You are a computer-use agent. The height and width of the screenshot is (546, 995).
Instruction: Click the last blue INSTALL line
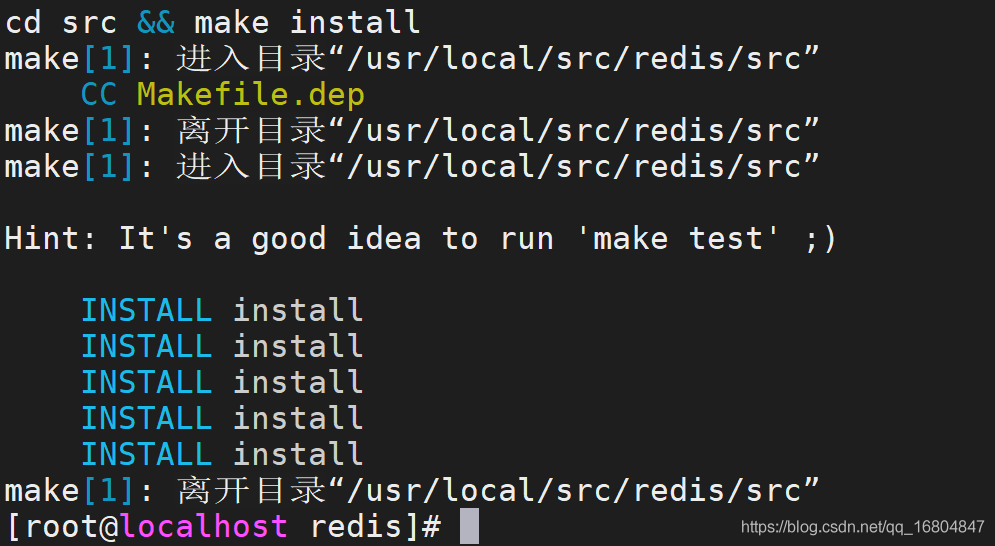(221, 455)
